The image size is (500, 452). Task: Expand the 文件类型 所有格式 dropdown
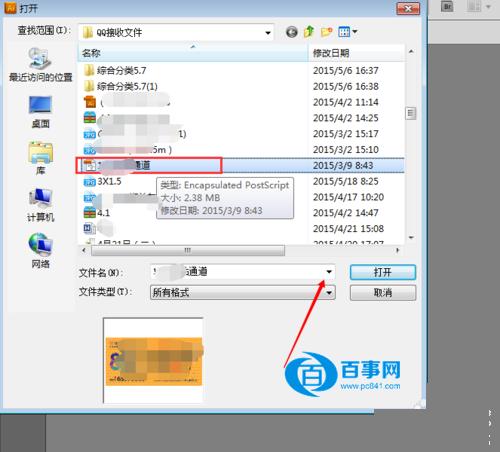pos(243,293)
